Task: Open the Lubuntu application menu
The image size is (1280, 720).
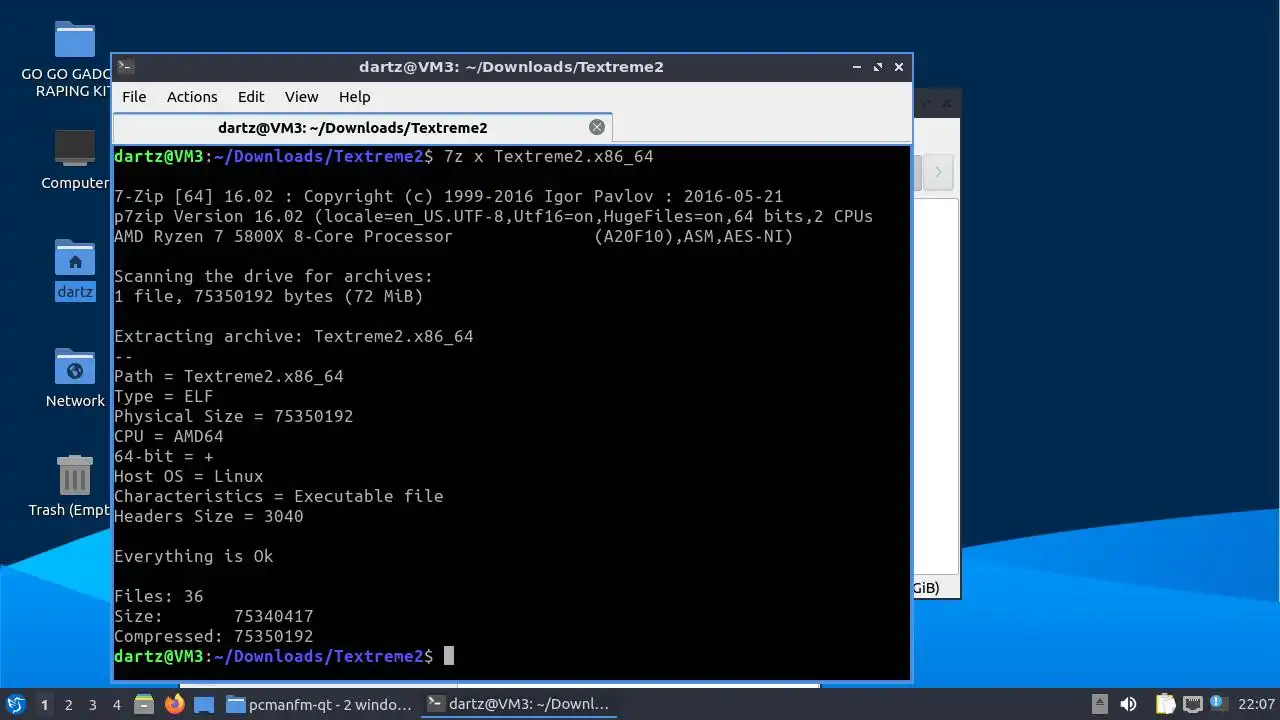Action: pos(16,704)
